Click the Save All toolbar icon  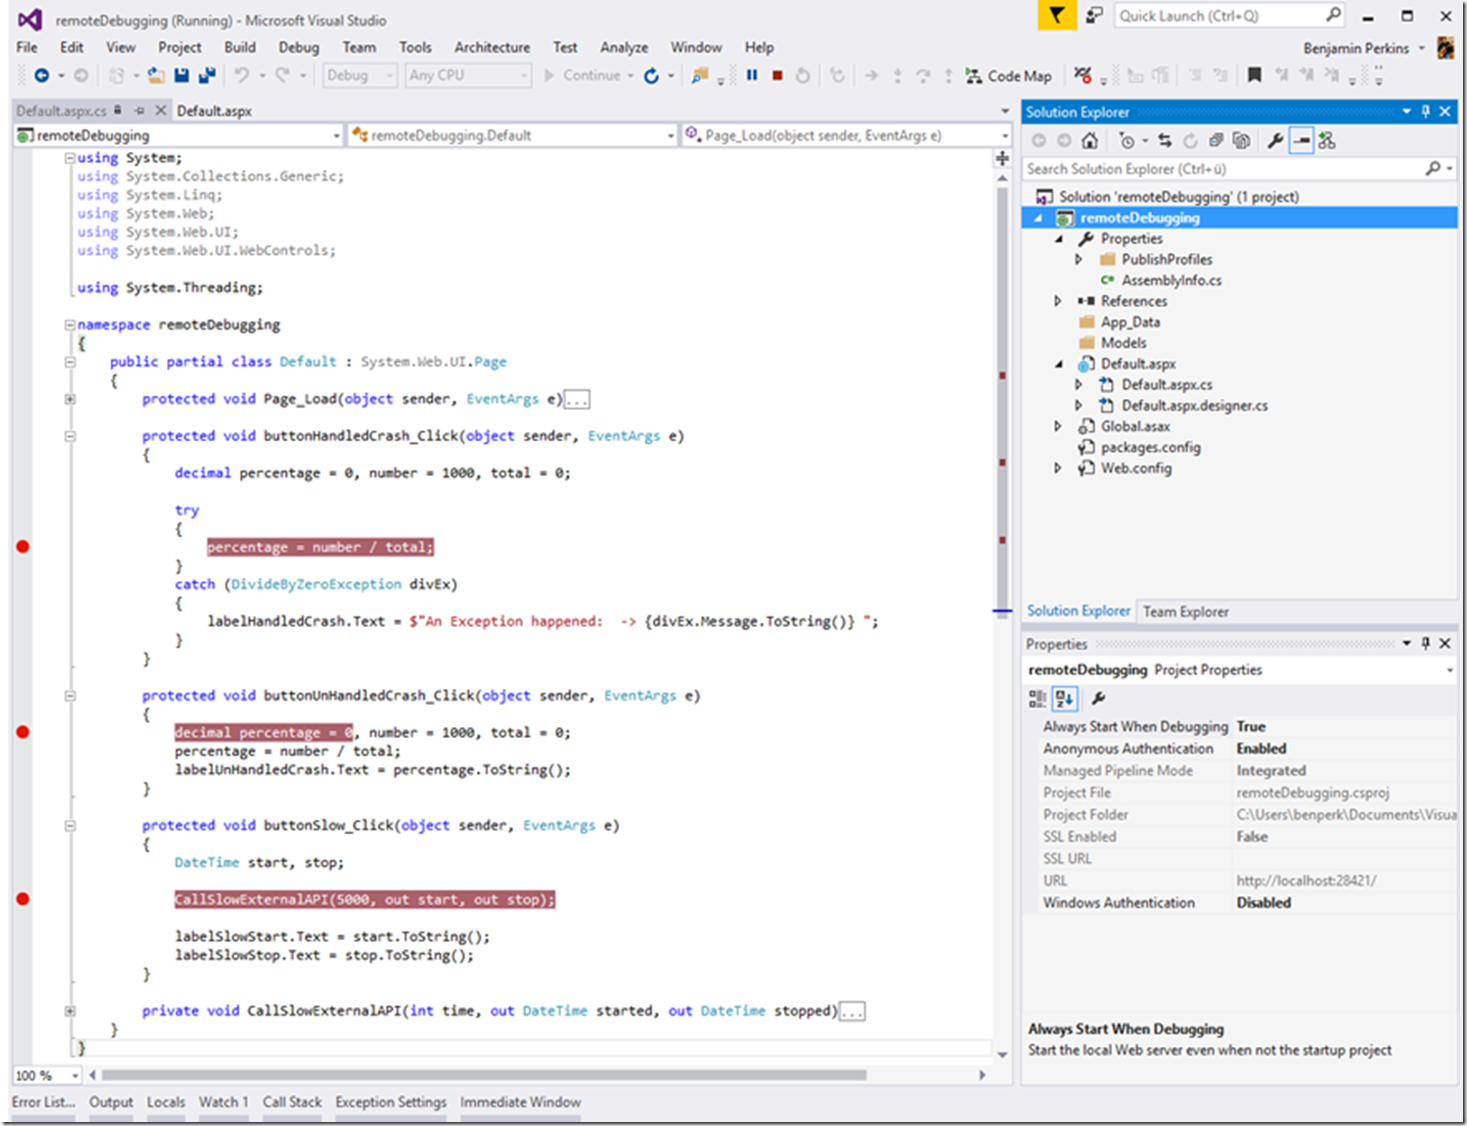point(207,75)
